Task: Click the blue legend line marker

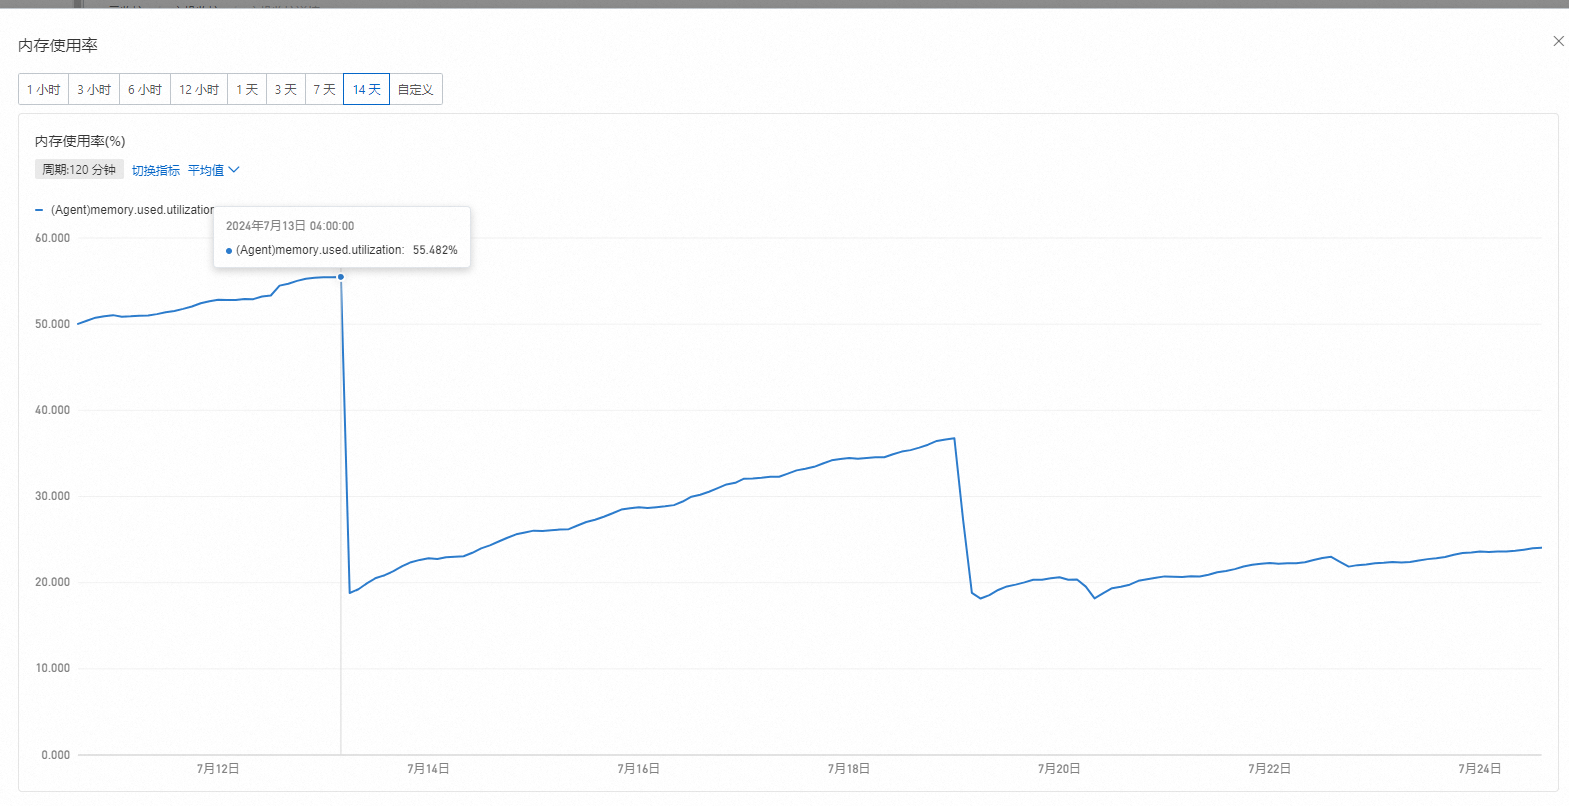Action: click(x=39, y=210)
